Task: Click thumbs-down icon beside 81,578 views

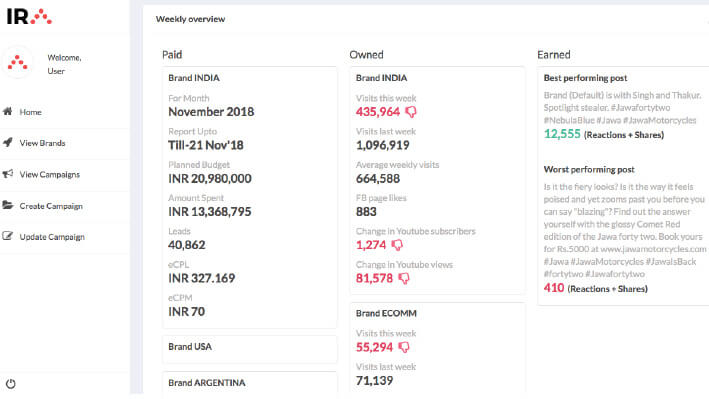Action: [404, 279]
